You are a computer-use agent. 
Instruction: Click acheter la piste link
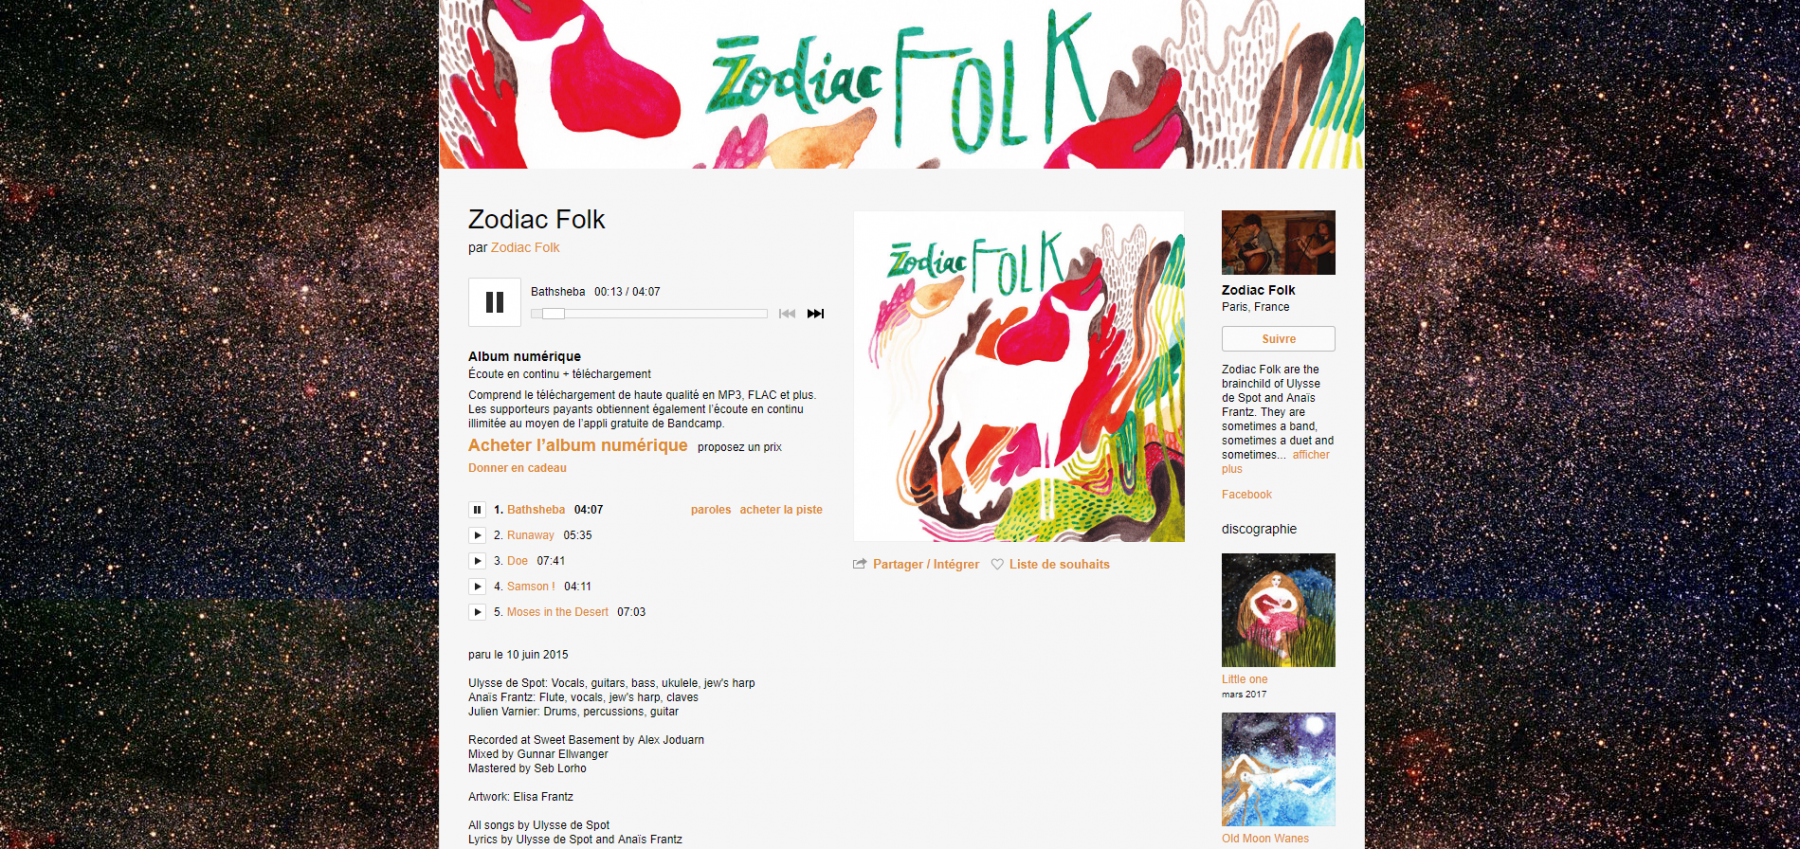pyautogui.click(x=781, y=510)
